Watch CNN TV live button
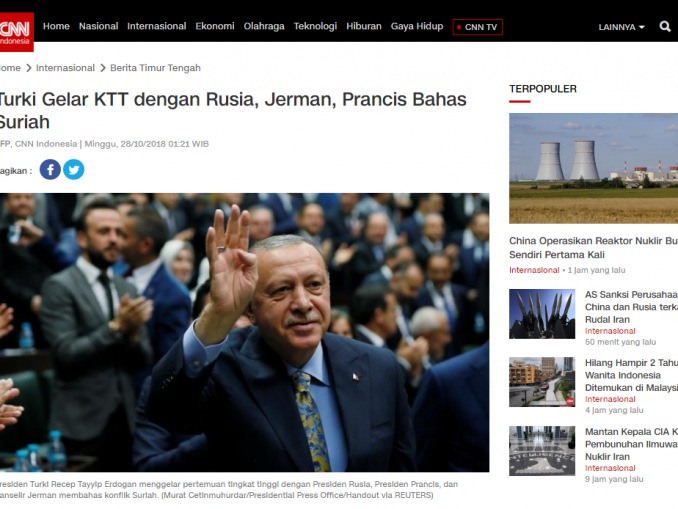This screenshot has width=678, height=509. point(477,27)
